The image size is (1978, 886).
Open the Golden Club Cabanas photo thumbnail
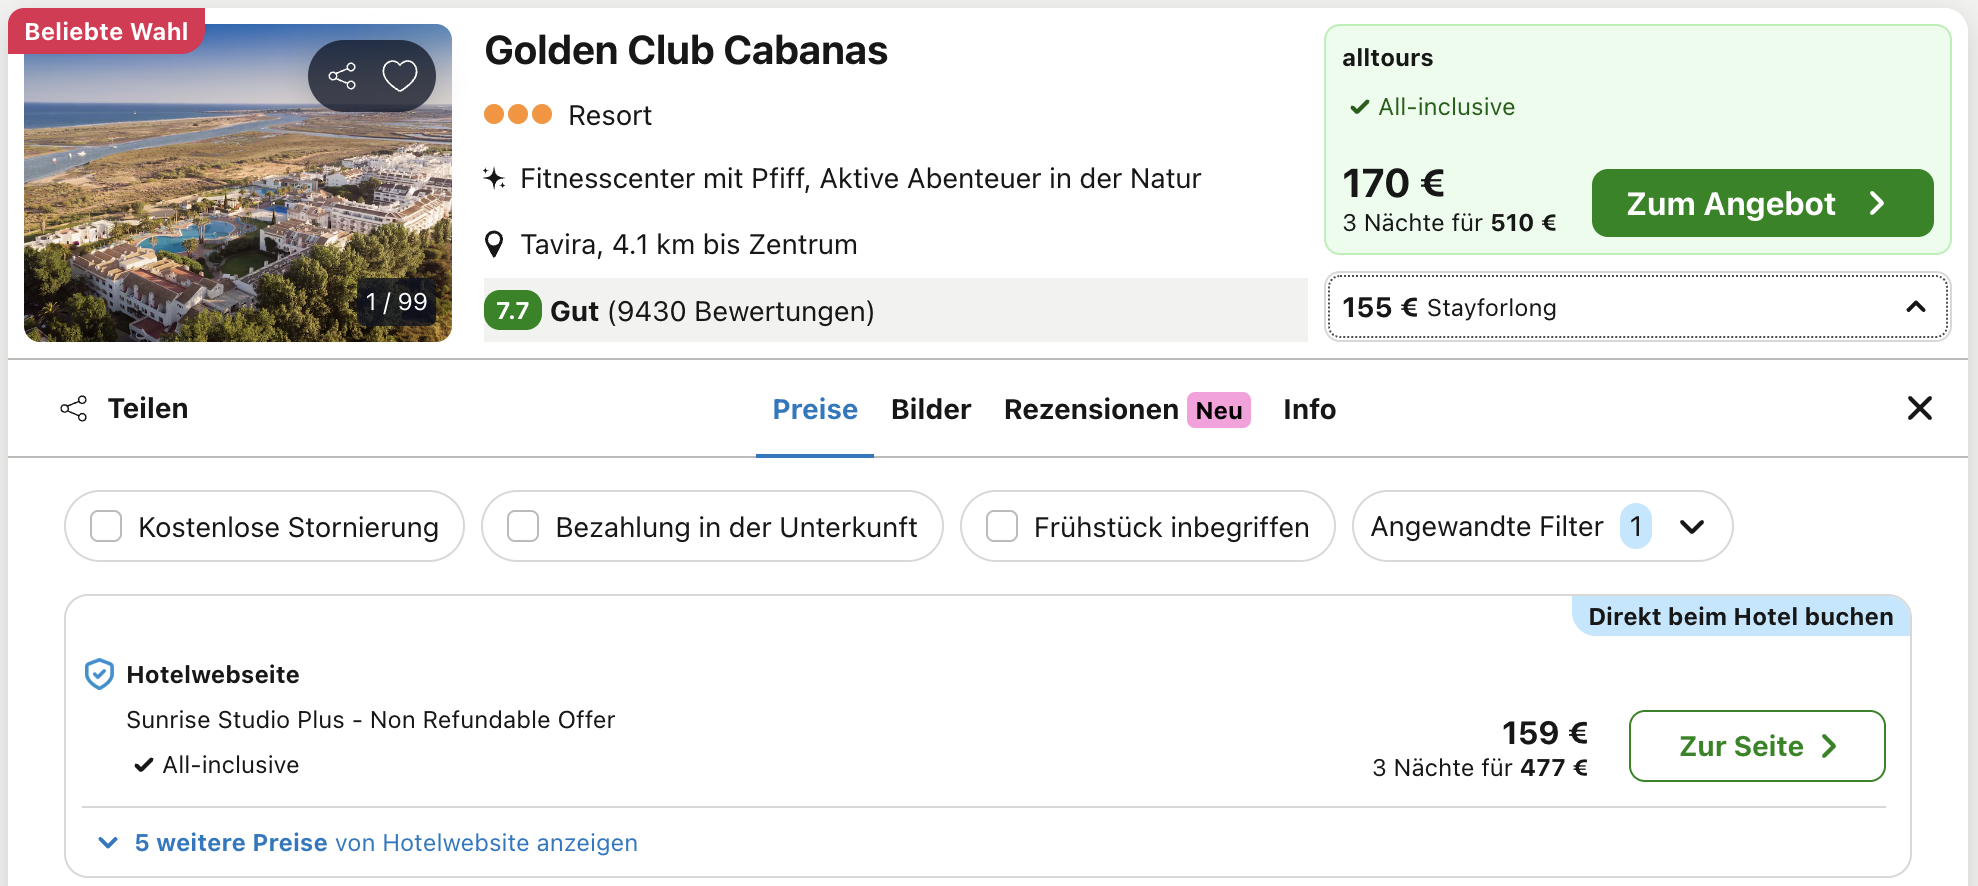(x=238, y=183)
